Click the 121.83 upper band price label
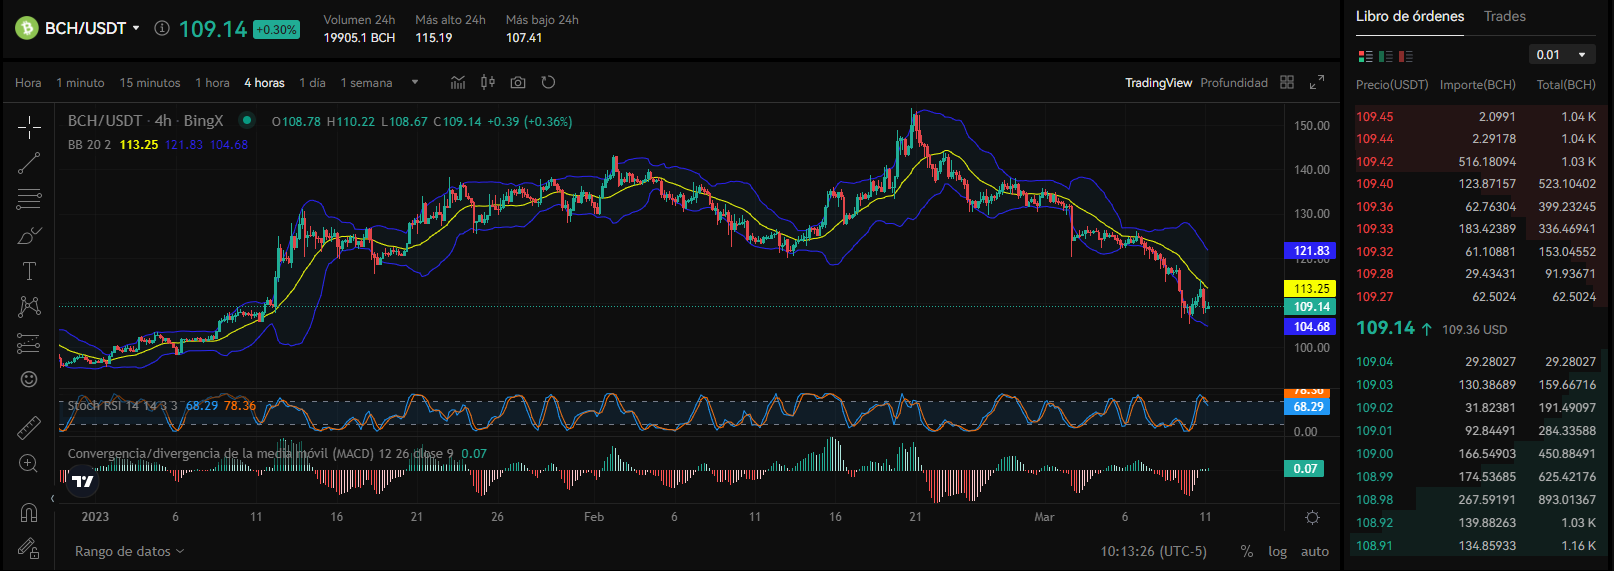The height and width of the screenshot is (571, 1614). pyautogui.click(x=1311, y=251)
